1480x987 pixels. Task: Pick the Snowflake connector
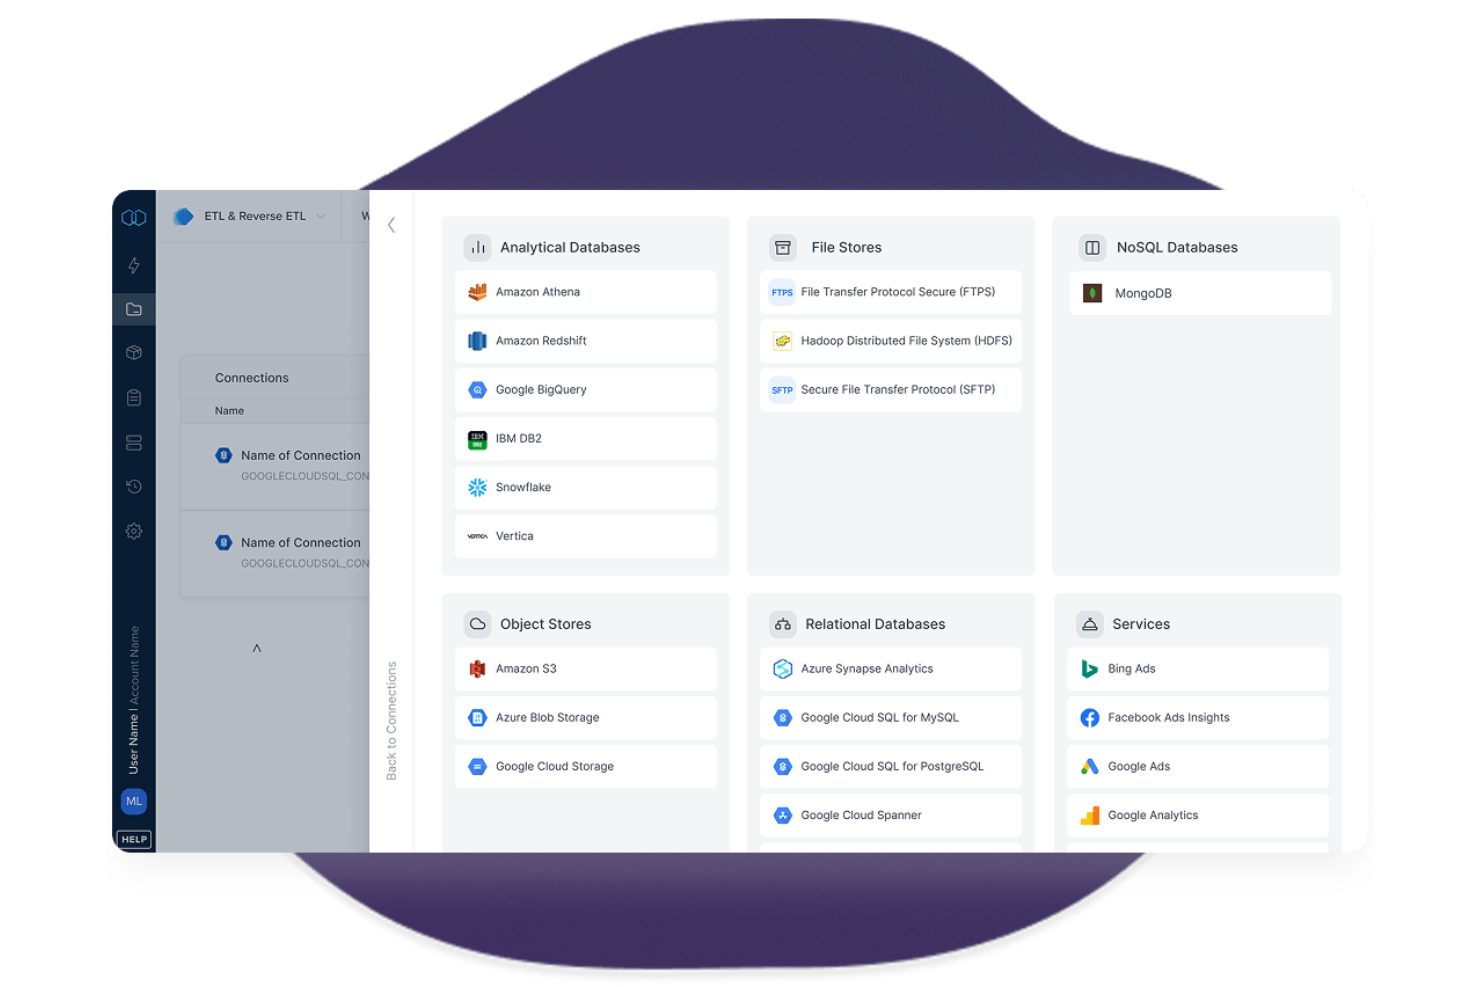click(x=585, y=487)
